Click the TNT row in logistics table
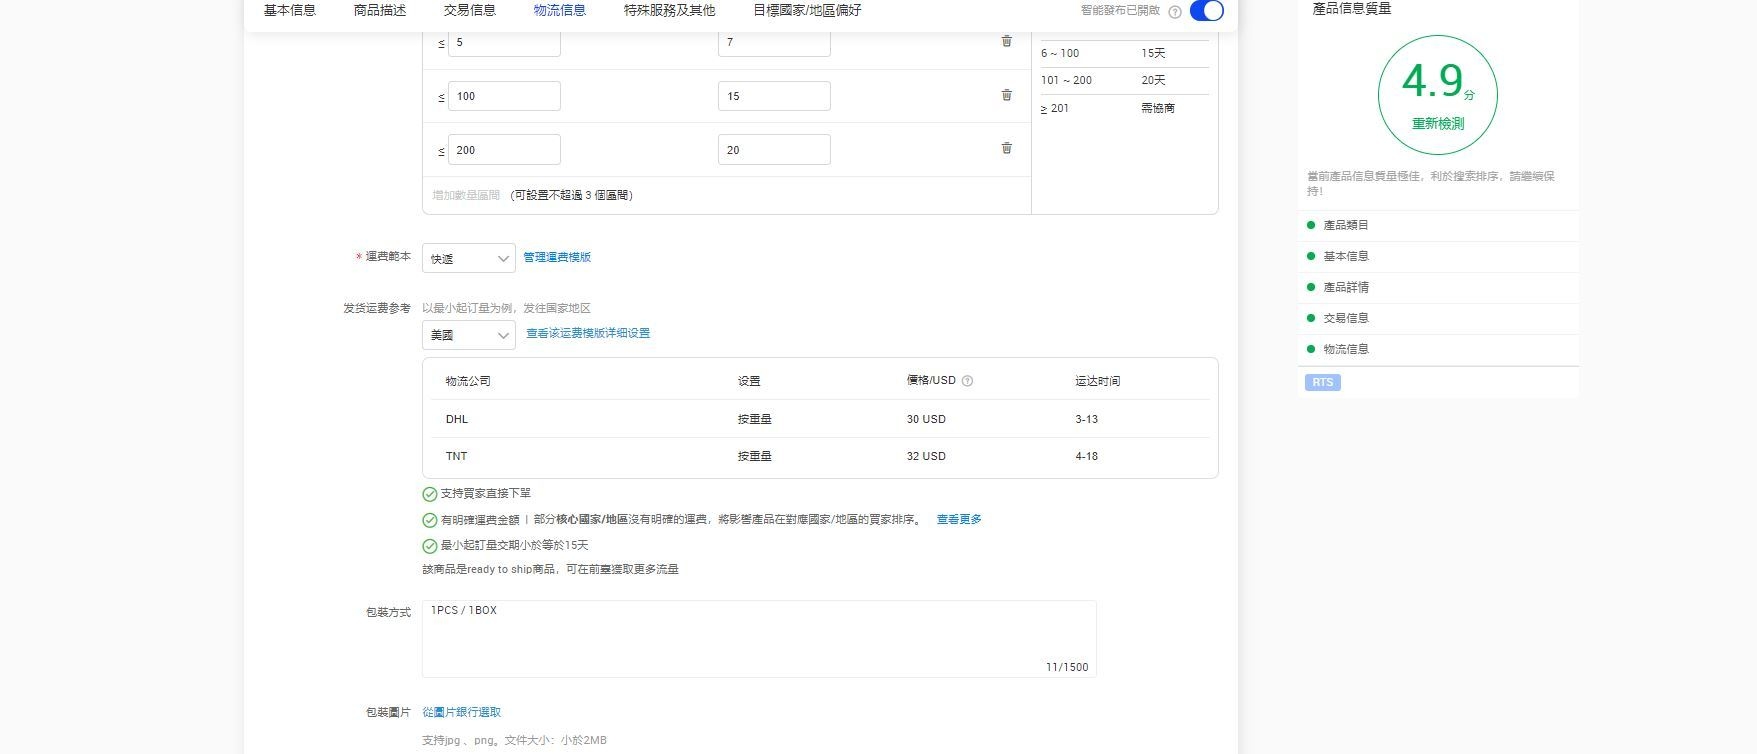1757x754 pixels. point(820,456)
